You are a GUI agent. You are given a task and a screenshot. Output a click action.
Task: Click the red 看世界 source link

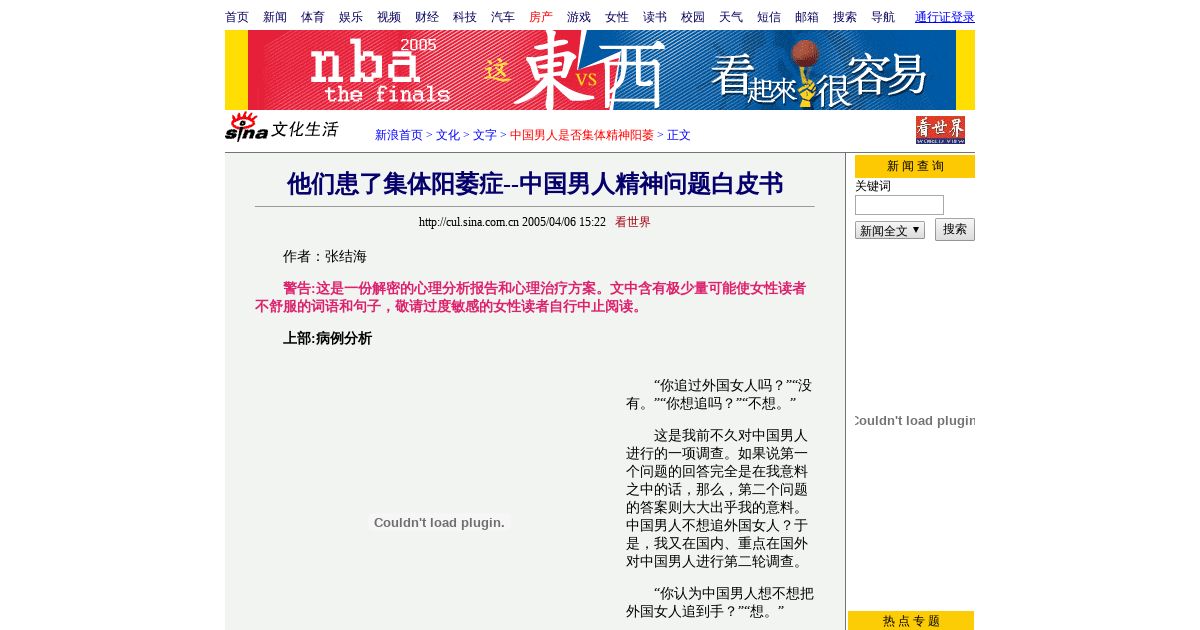pyautogui.click(x=633, y=222)
